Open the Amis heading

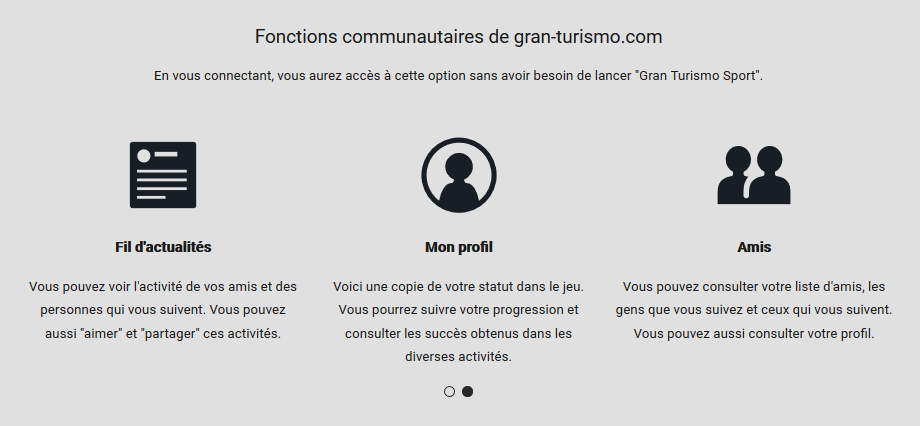754,247
